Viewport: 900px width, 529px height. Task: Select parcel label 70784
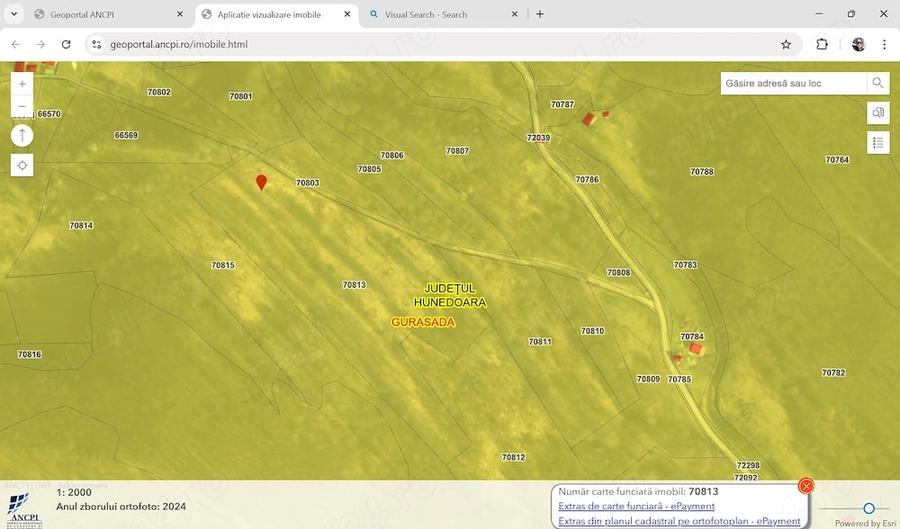(692, 337)
